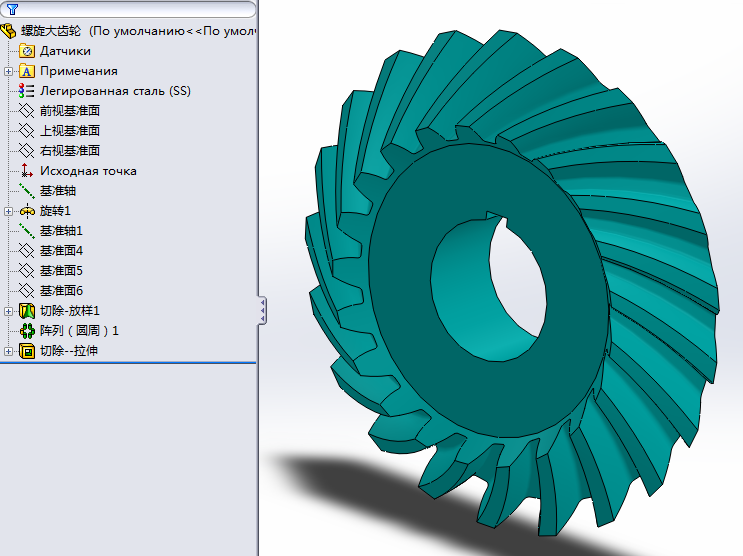This screenshot has width=743, height=556.
Task: Click the 右视基准面 plane icon
Action: coord(27,151)
